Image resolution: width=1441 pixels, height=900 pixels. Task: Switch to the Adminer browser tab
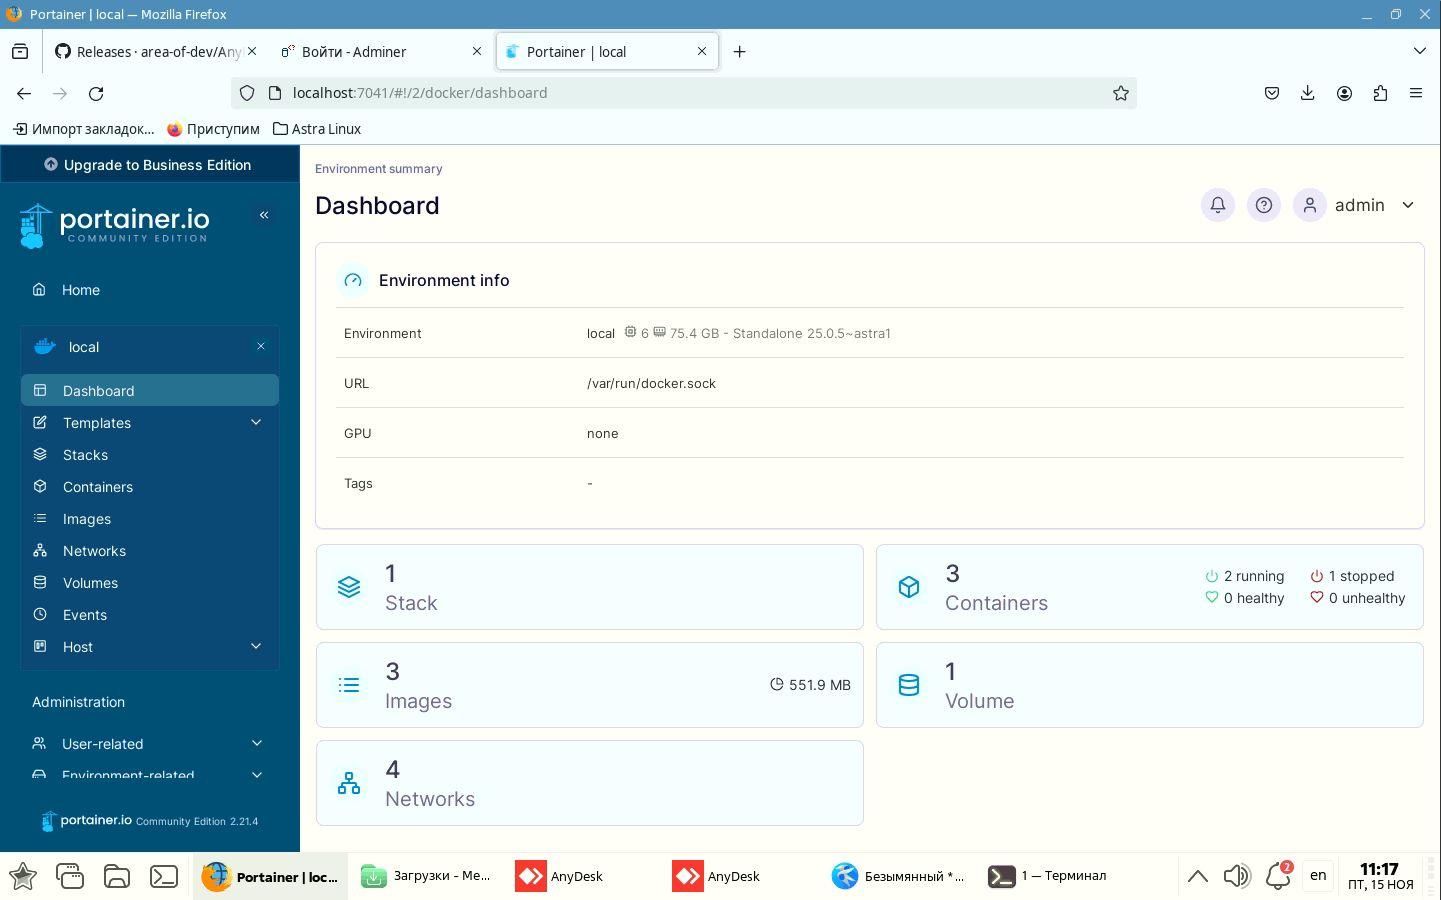click(x=380, y=52)
